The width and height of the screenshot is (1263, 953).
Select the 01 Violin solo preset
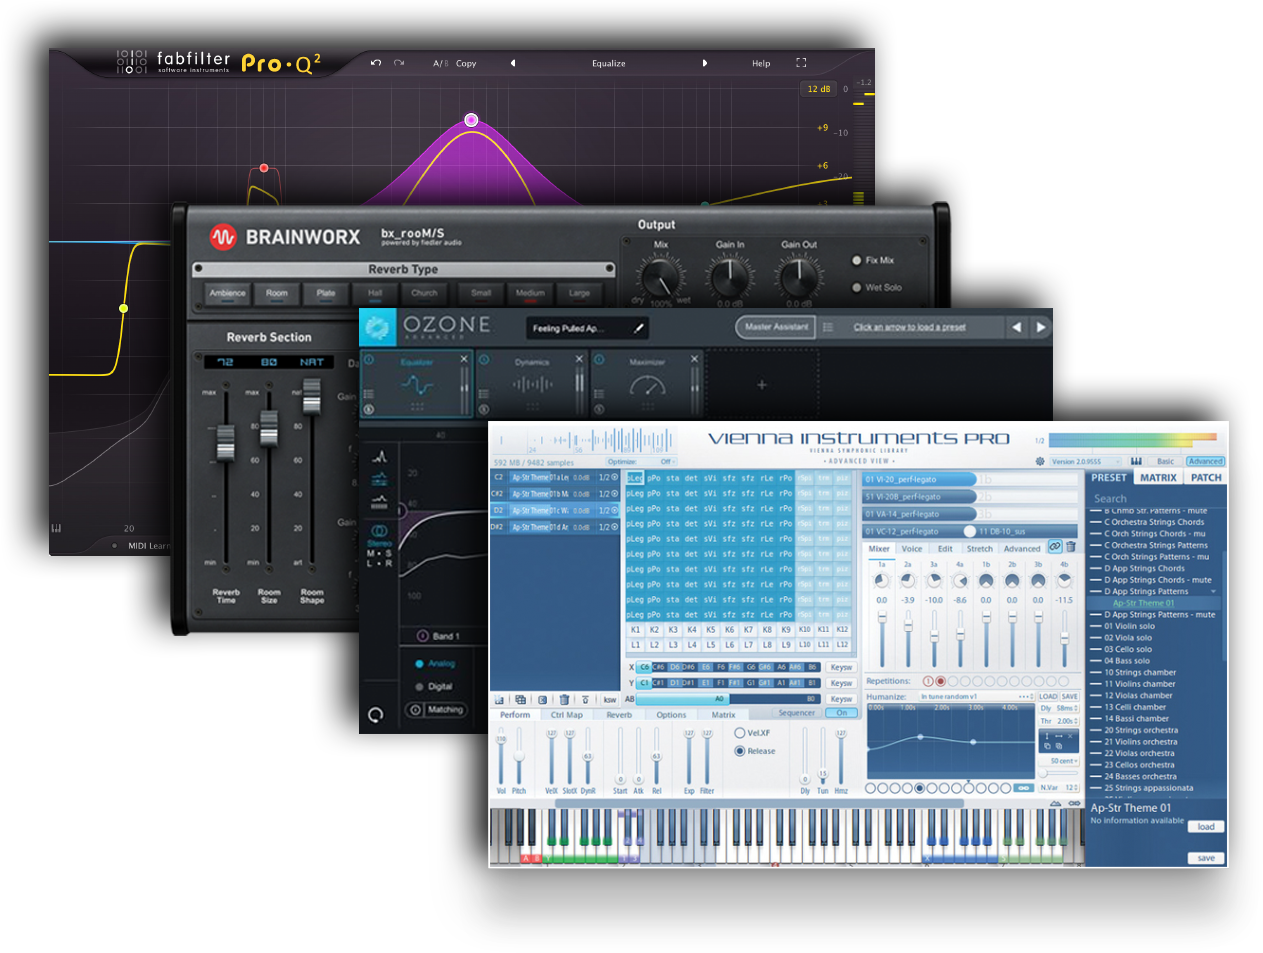tap(1129, 626)
